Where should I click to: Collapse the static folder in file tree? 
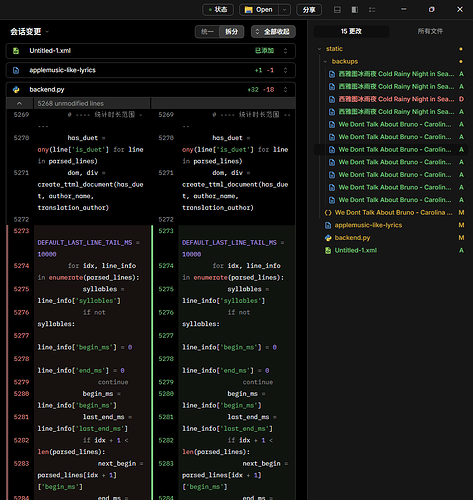pos(319,49)
